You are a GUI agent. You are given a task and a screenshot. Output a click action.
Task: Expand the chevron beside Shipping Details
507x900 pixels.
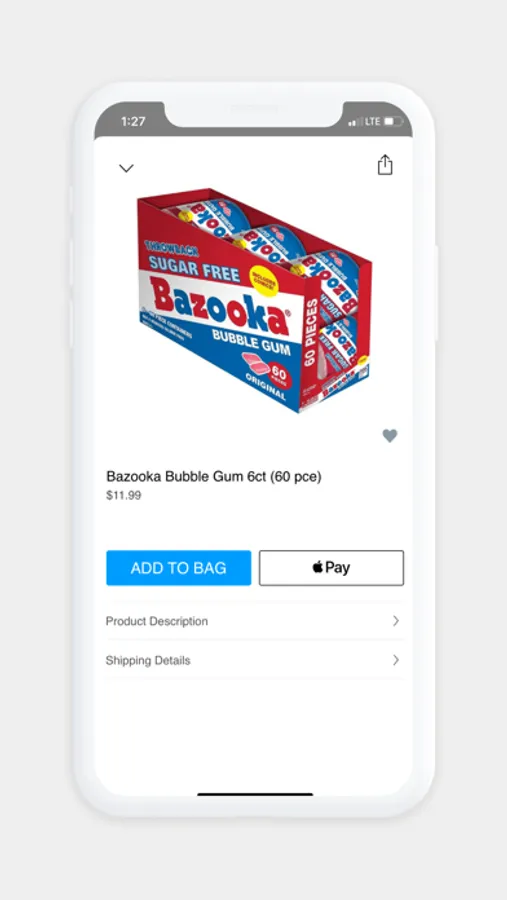396,660
